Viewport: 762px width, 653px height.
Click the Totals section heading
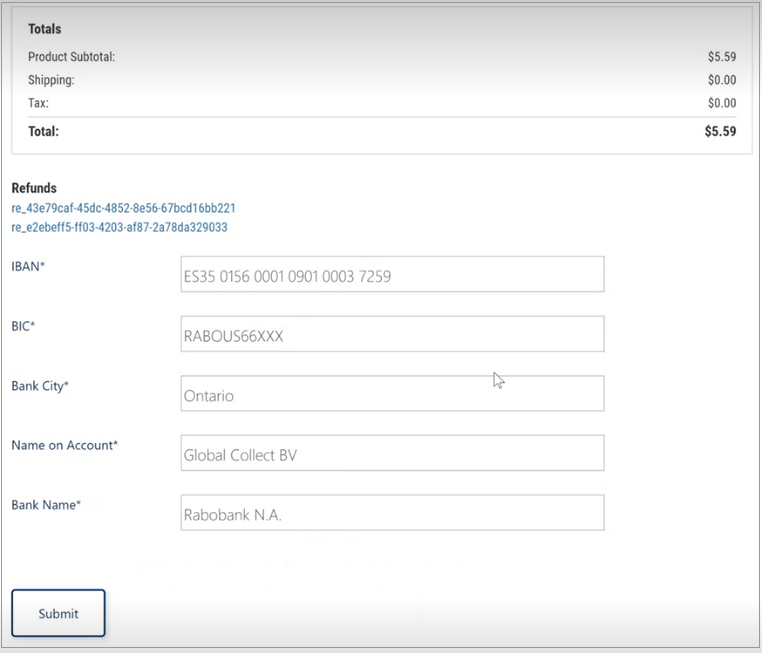point(44,29)
